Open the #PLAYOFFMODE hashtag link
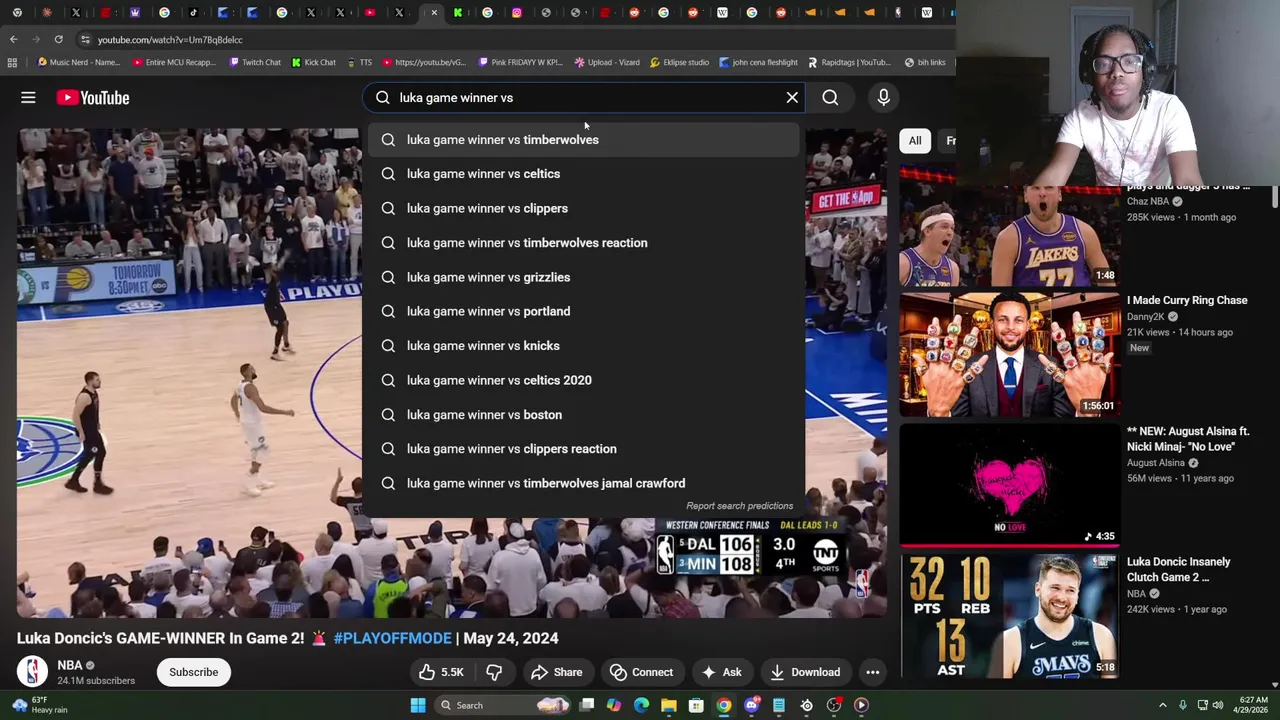The height and width of the screenshot is (720, 1280). pyautogui.click(x=392, y=638)
